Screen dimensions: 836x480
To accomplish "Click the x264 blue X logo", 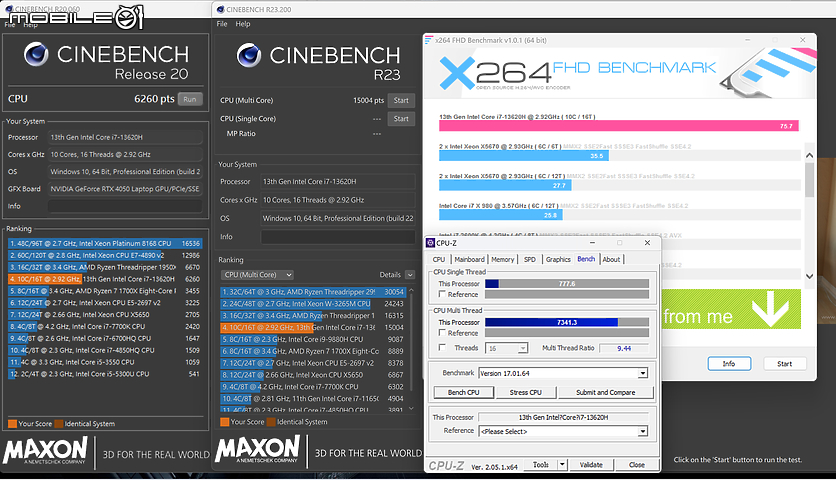I will [457, 73].
